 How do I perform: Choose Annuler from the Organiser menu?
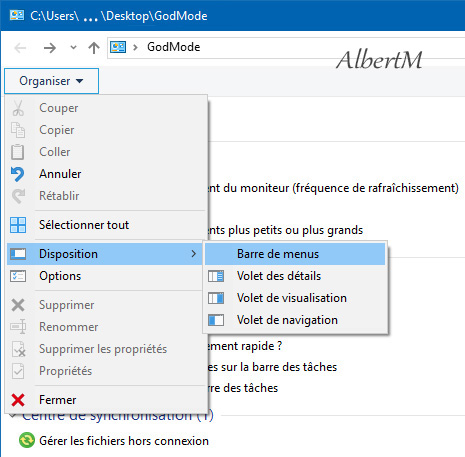[105, 174]
